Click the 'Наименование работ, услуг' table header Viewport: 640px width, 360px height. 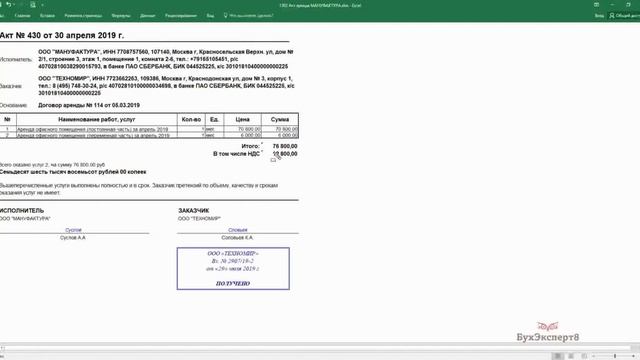pos(97,120)
